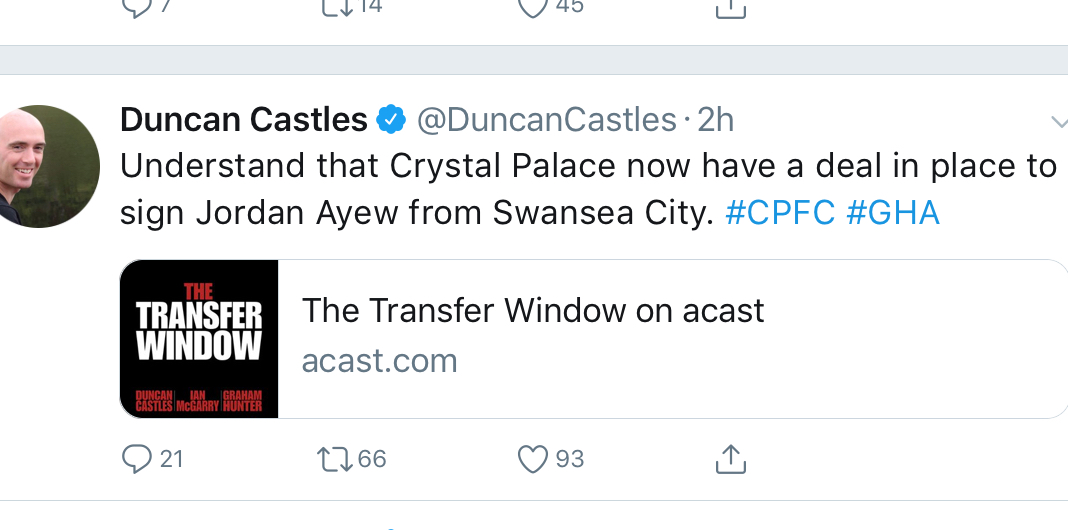Like the tweet showing 45 likes
This screenshot has width=1068, height=530.
click(533, 6)
